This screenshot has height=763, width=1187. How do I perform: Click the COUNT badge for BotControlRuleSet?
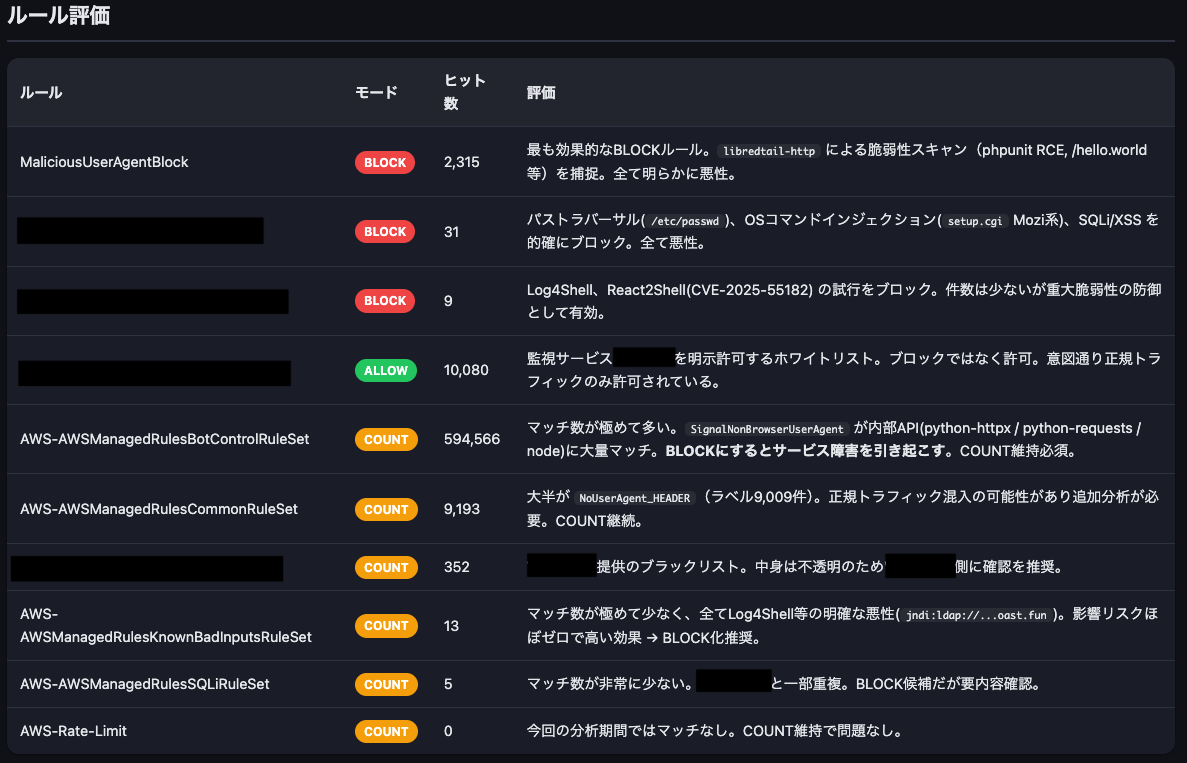pos(386,439)
